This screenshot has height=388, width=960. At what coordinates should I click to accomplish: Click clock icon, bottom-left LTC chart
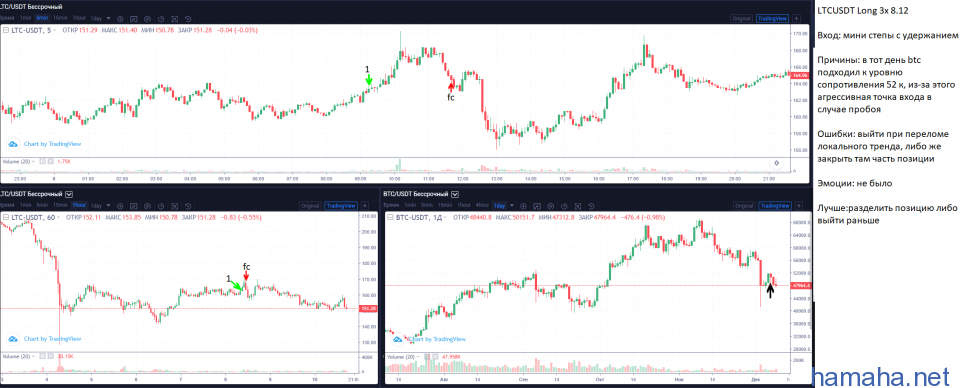(x=160, y=206)
